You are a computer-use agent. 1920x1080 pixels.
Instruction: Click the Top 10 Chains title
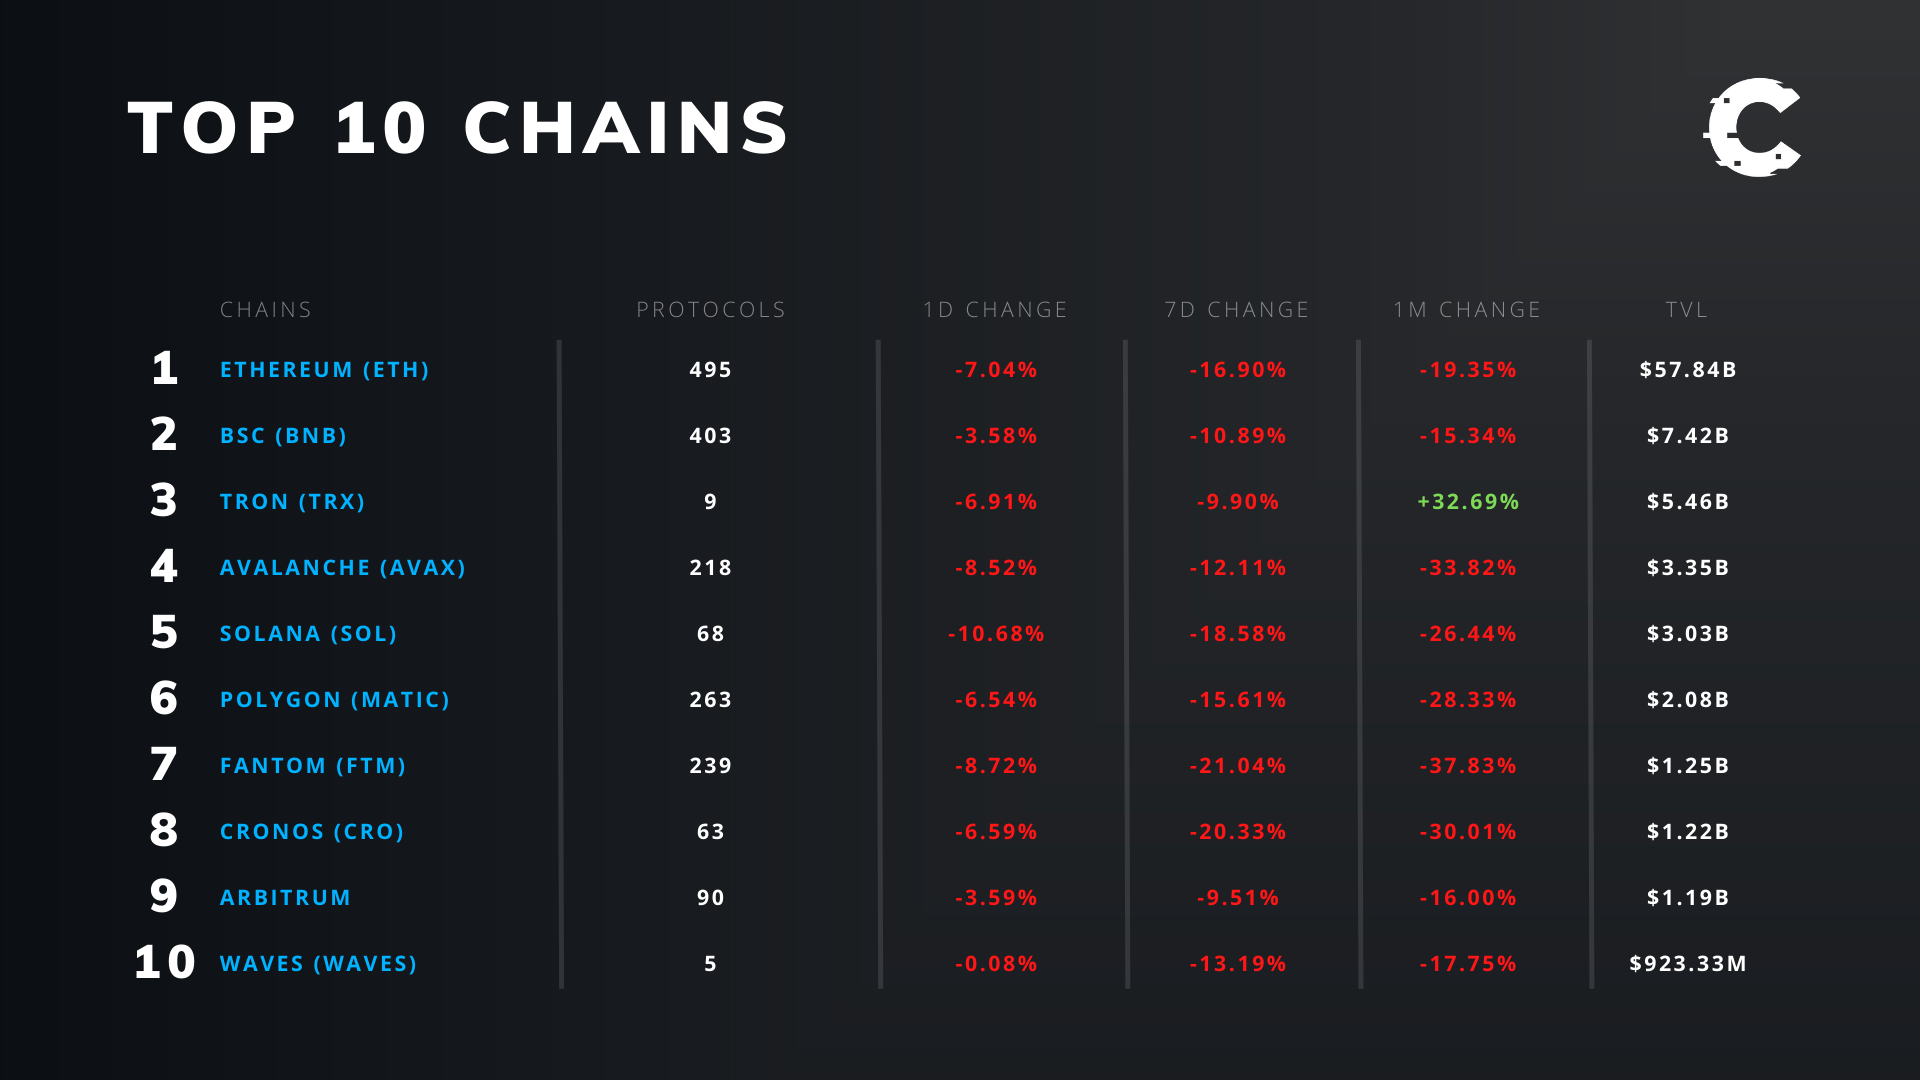coord(459,129)
